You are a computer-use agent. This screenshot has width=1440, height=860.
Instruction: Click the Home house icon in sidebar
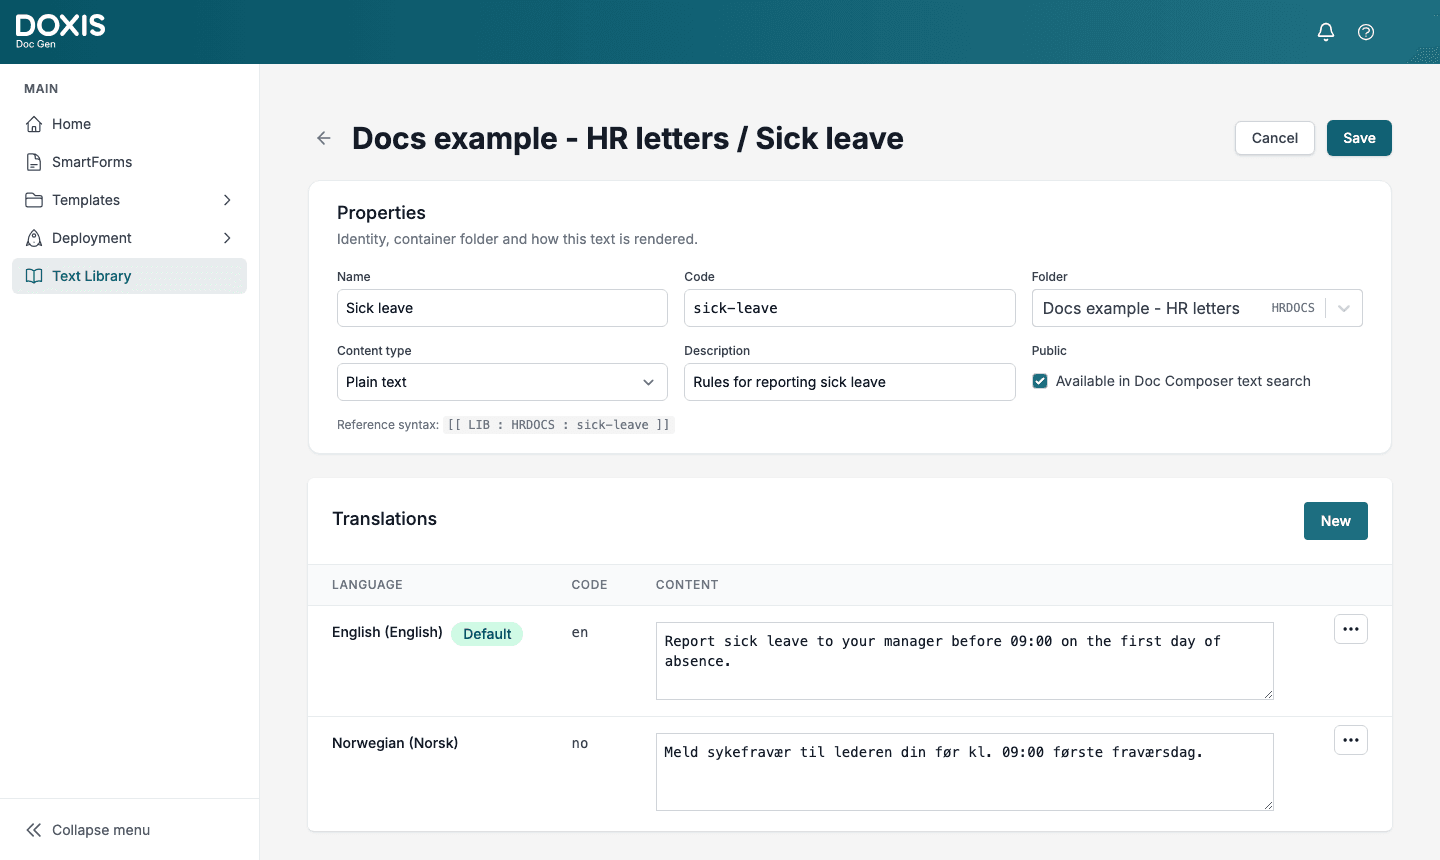pos(34,124)
